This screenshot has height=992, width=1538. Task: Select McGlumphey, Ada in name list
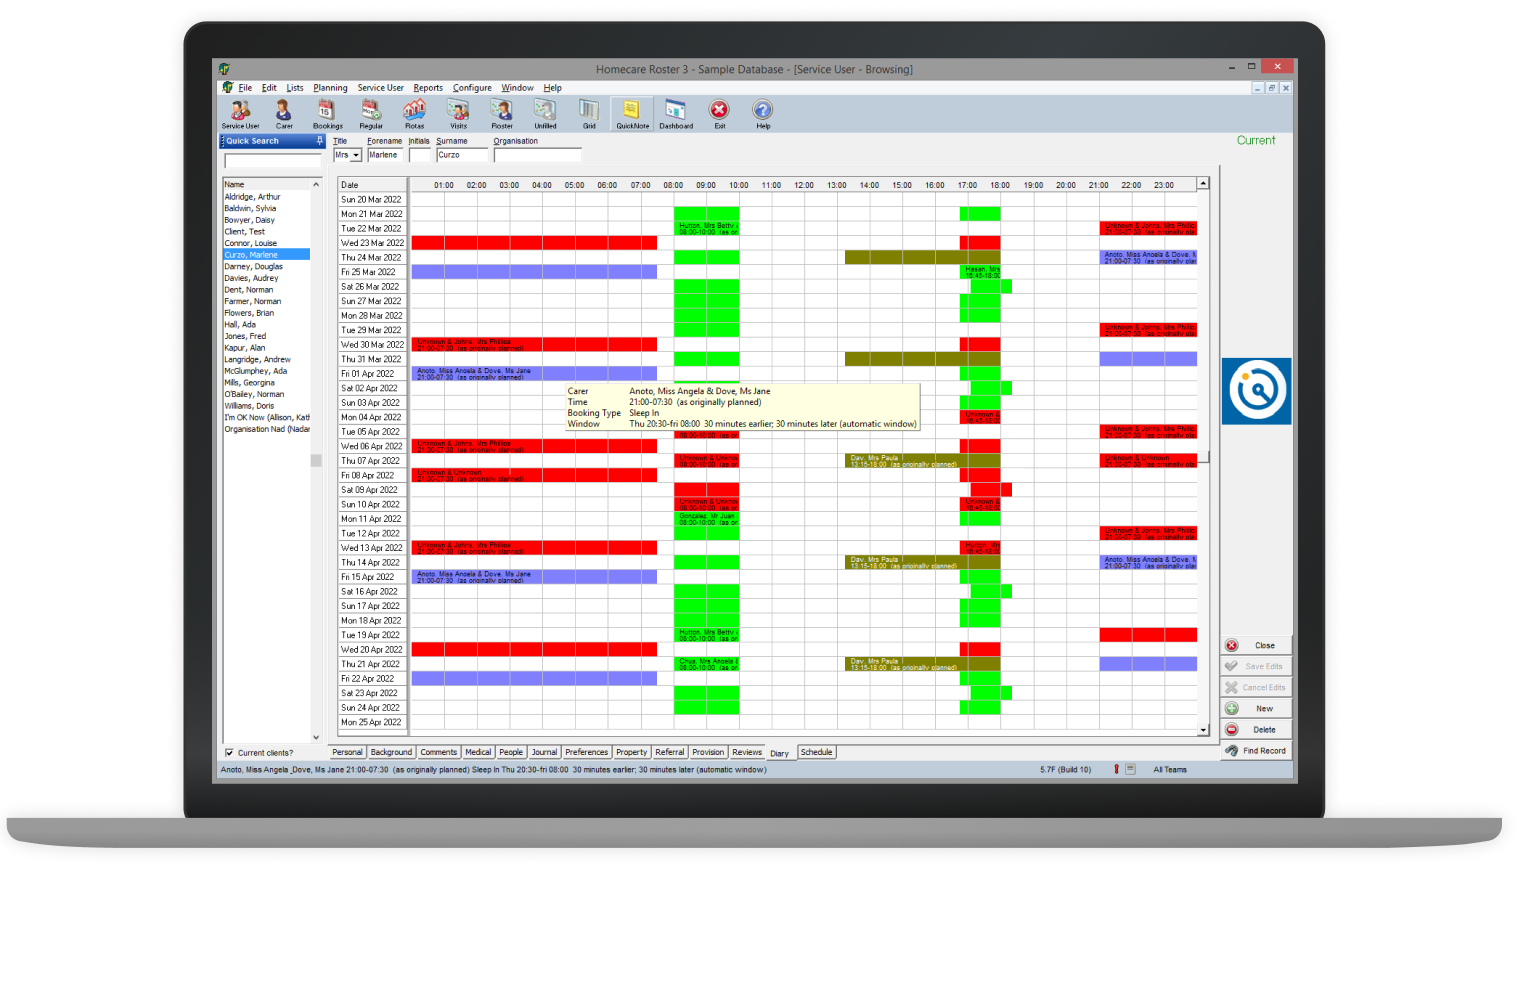(266, 371)
